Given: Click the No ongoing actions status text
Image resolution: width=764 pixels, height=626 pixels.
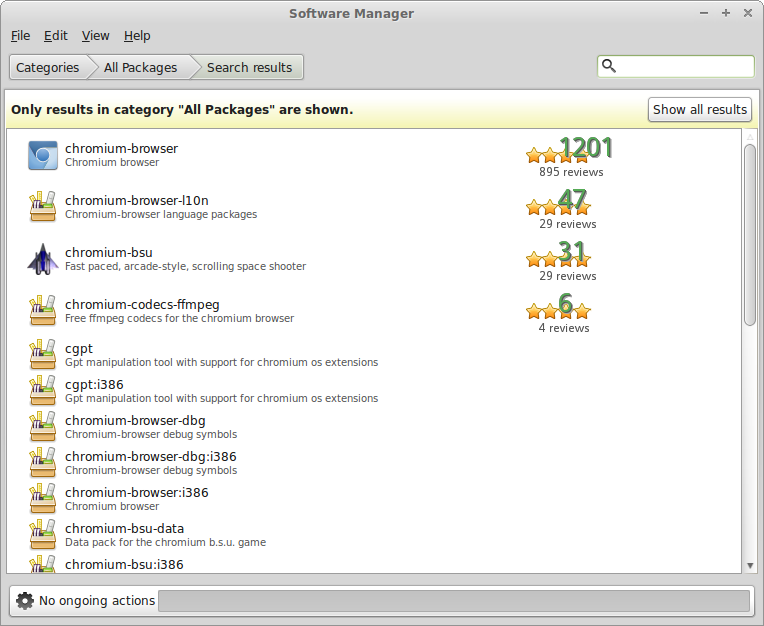Looking at the screenshot, I should tap(97, 601).
